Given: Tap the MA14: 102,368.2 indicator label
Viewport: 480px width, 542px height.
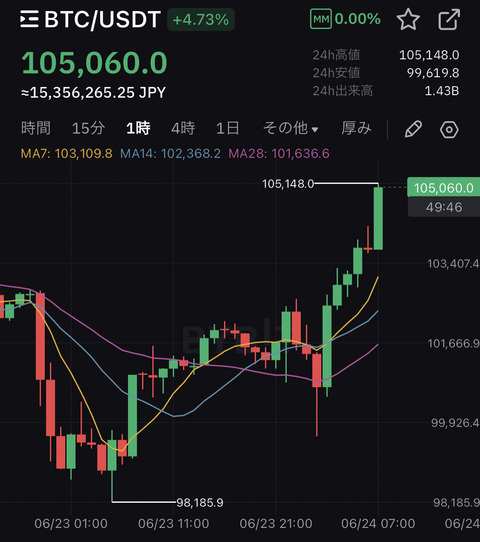Looking at the screenshot, I should (x=170, y=153).
